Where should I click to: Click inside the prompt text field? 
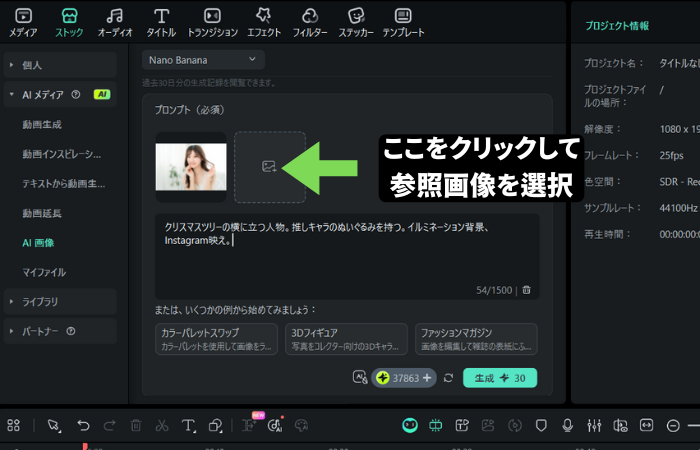(x=347, y=256)
